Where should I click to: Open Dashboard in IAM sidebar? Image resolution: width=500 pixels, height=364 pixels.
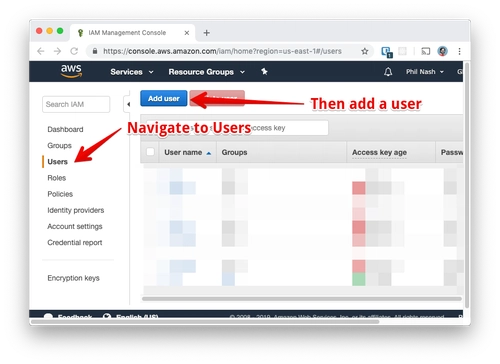click(65, 129)
